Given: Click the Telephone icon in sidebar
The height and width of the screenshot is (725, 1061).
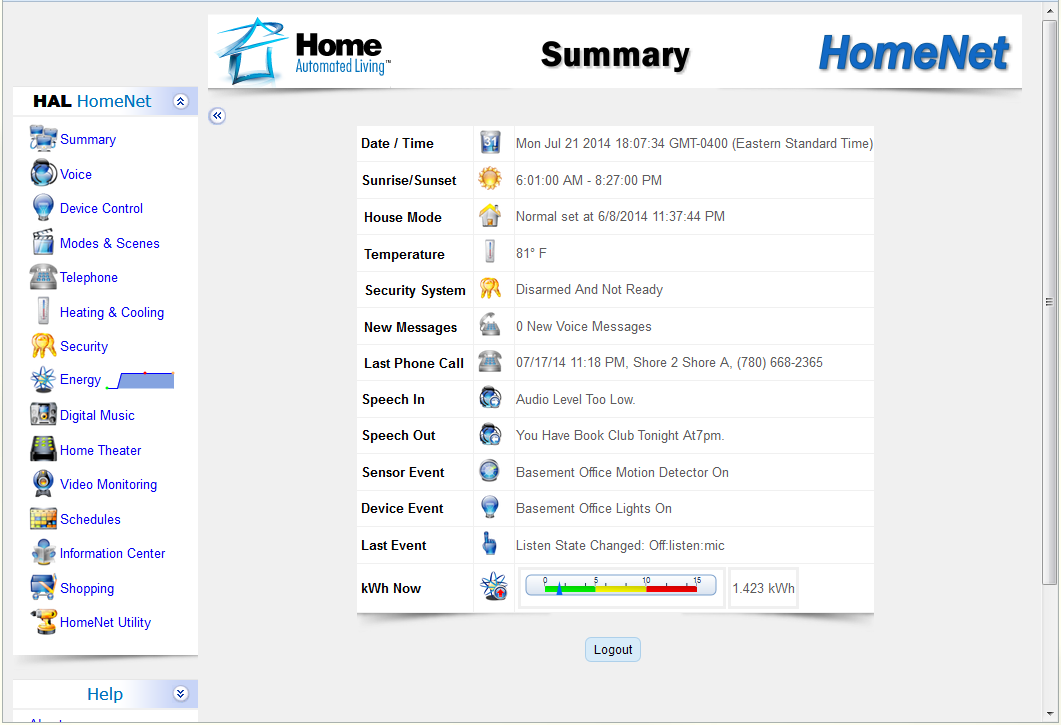Looking at the screenshot, I should pyautogui.click(x=43, y=277).
